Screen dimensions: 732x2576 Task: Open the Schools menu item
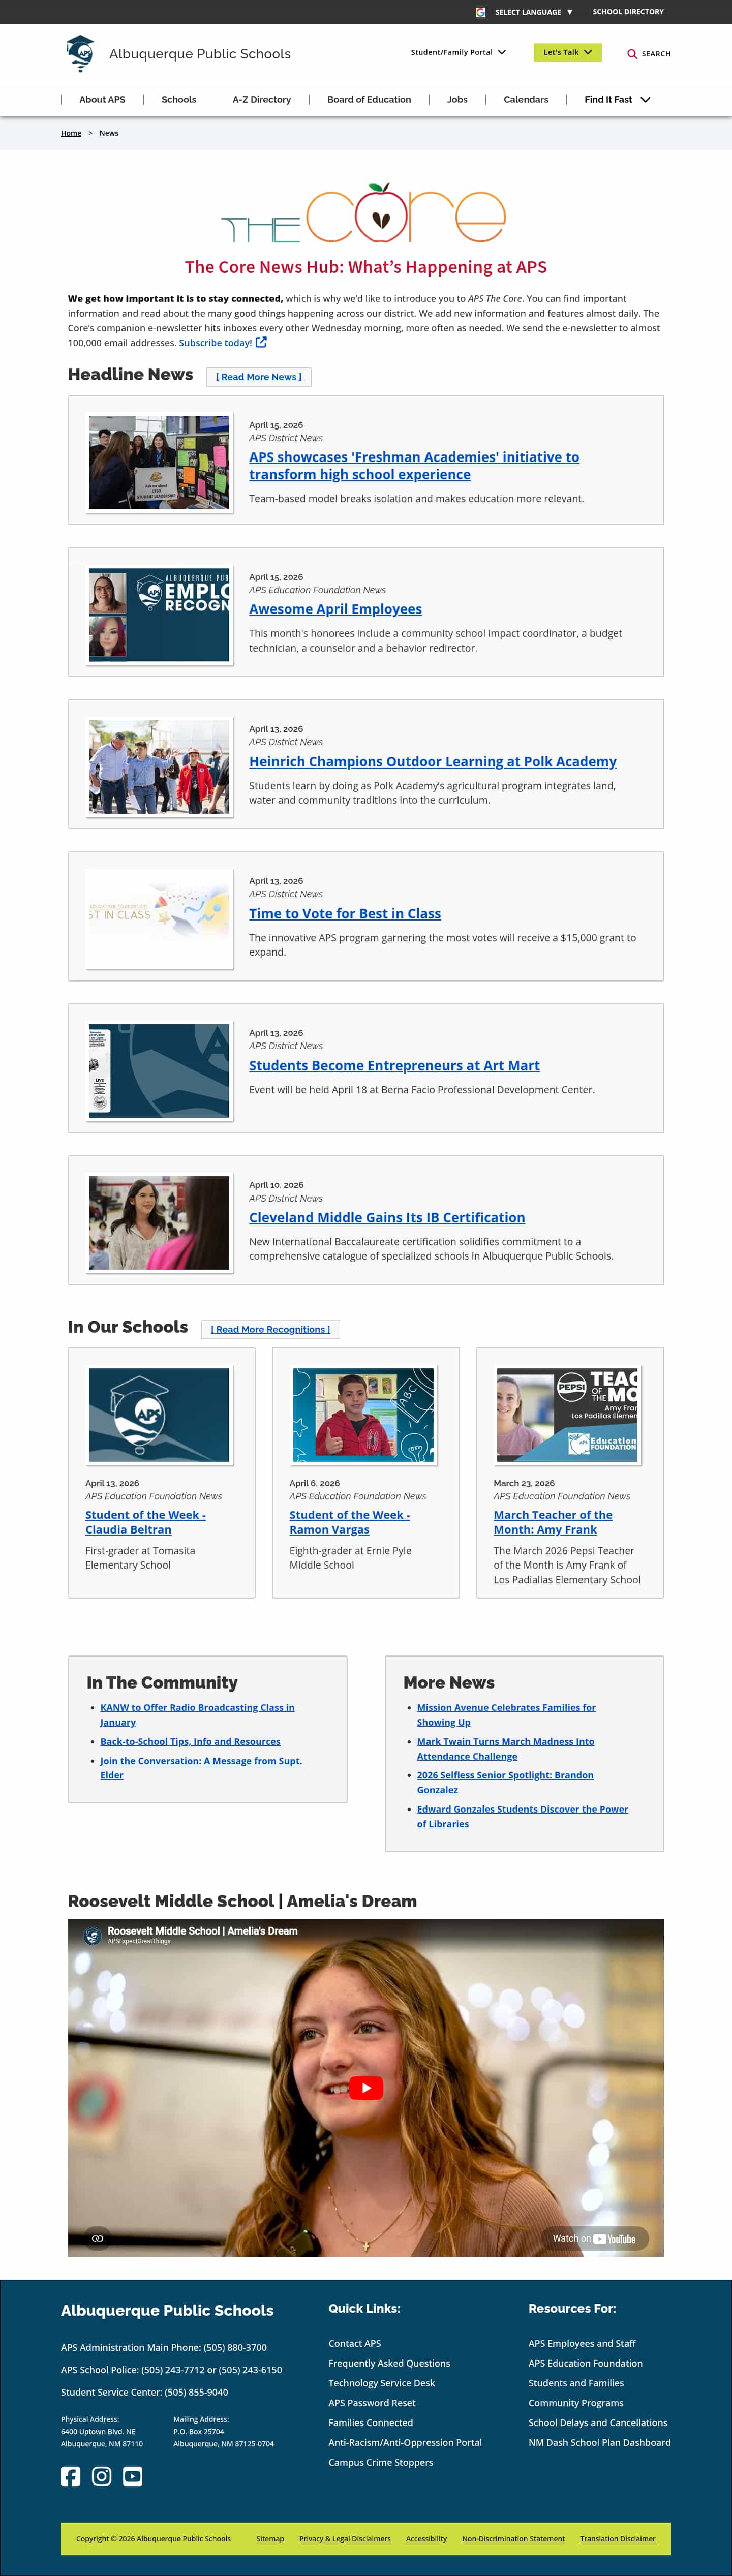pyautogui.click(x=179, y=100)
